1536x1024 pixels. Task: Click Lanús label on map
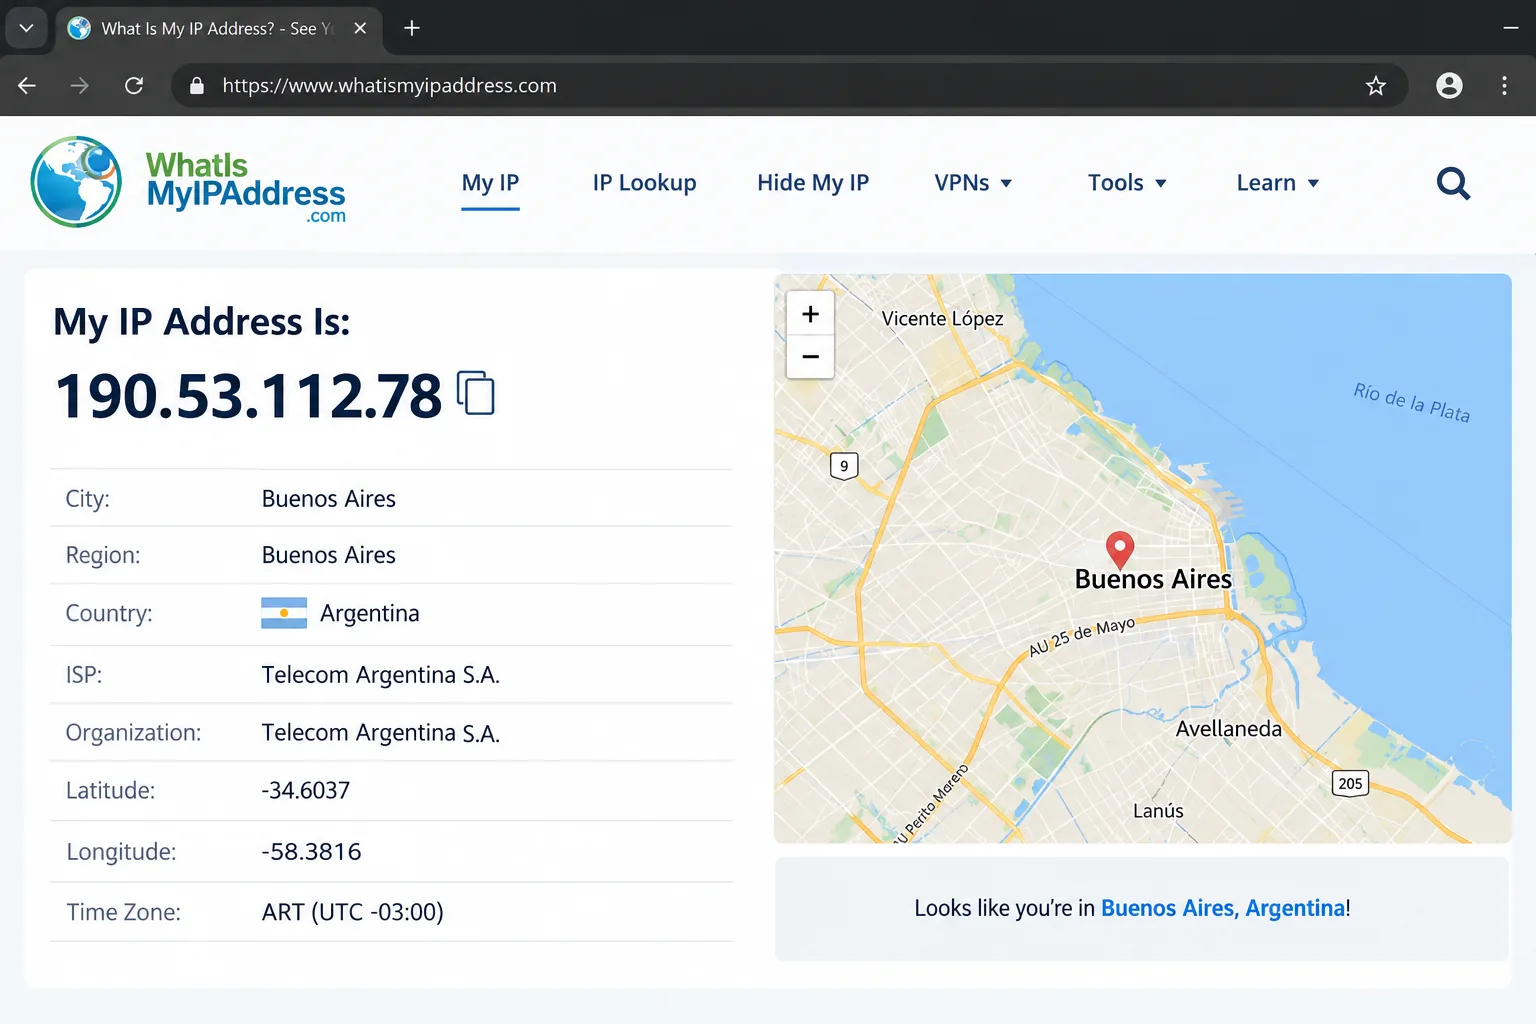[x=1158, y=810]
